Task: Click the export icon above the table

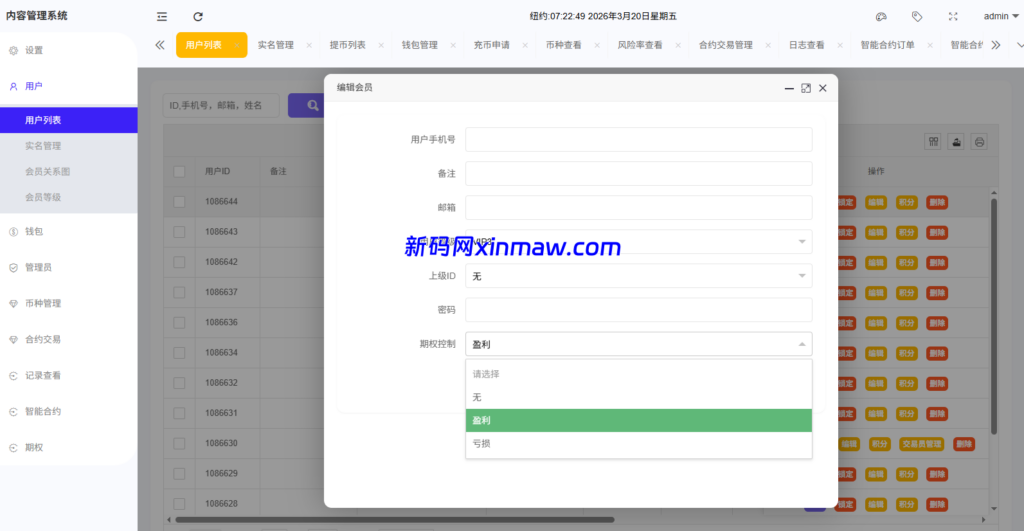Action: point(956,142)
